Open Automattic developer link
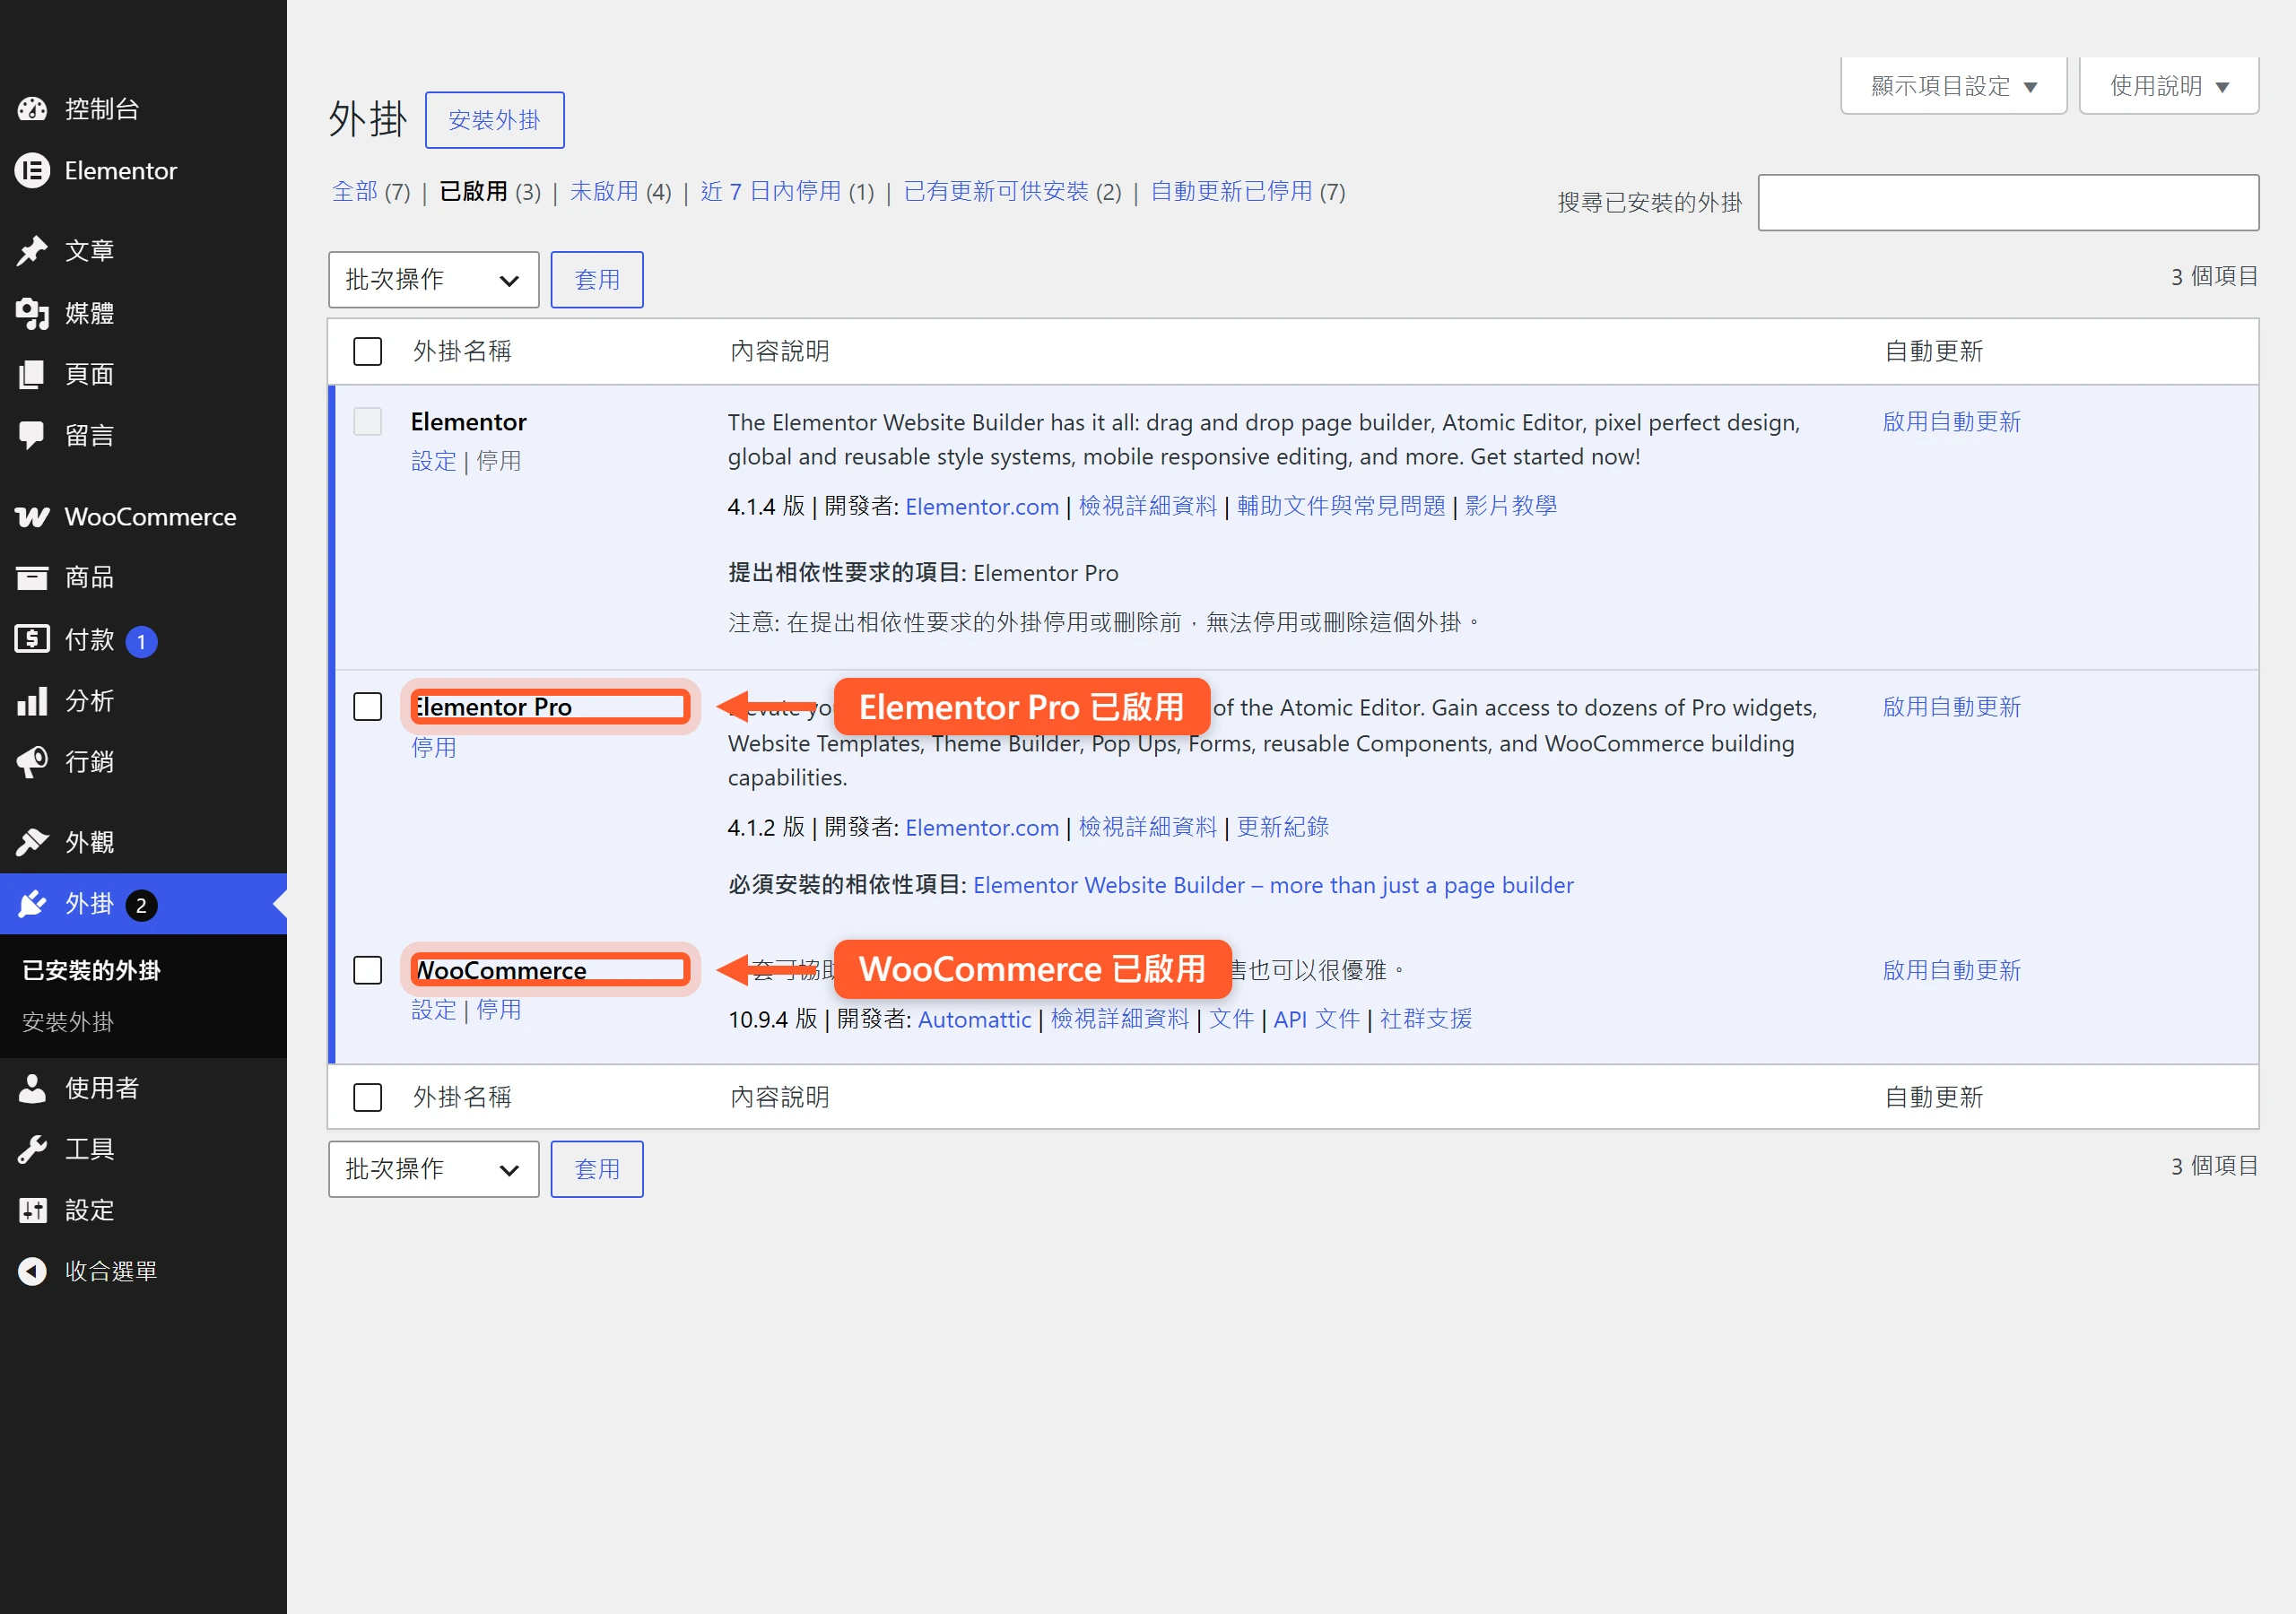This screenshot has height=1614, width=2296. (974, 1019)
